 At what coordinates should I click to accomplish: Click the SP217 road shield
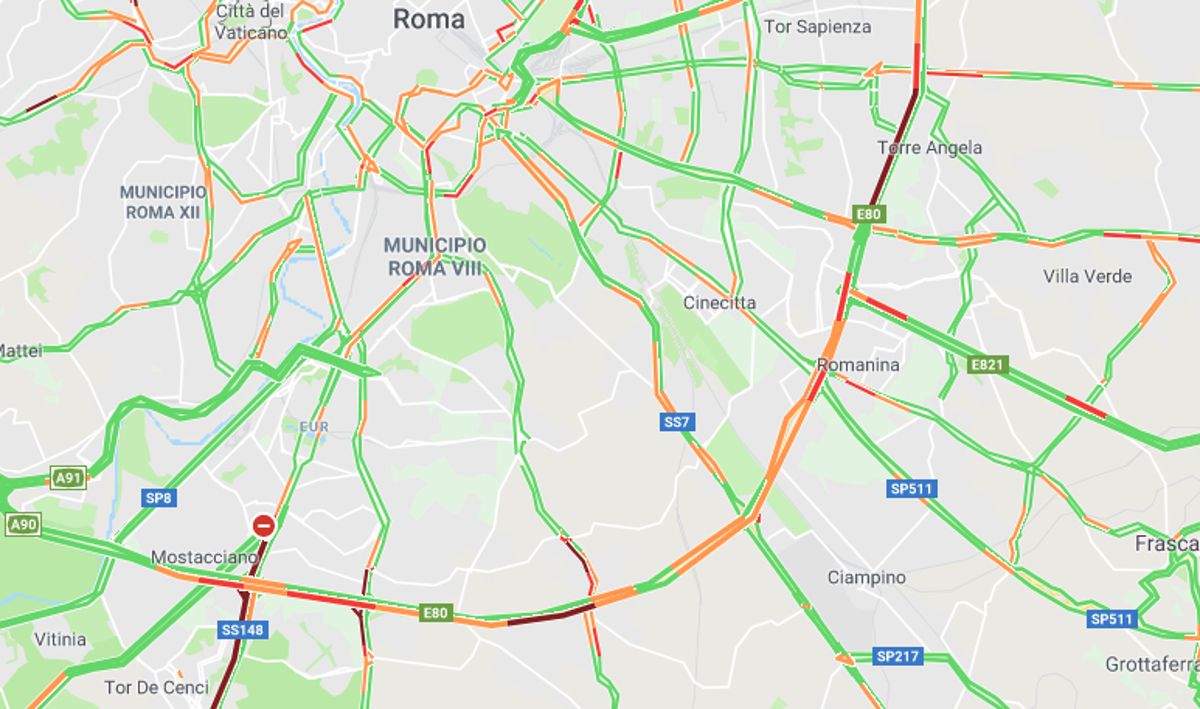pyautogui.click(x=898, y=657)
